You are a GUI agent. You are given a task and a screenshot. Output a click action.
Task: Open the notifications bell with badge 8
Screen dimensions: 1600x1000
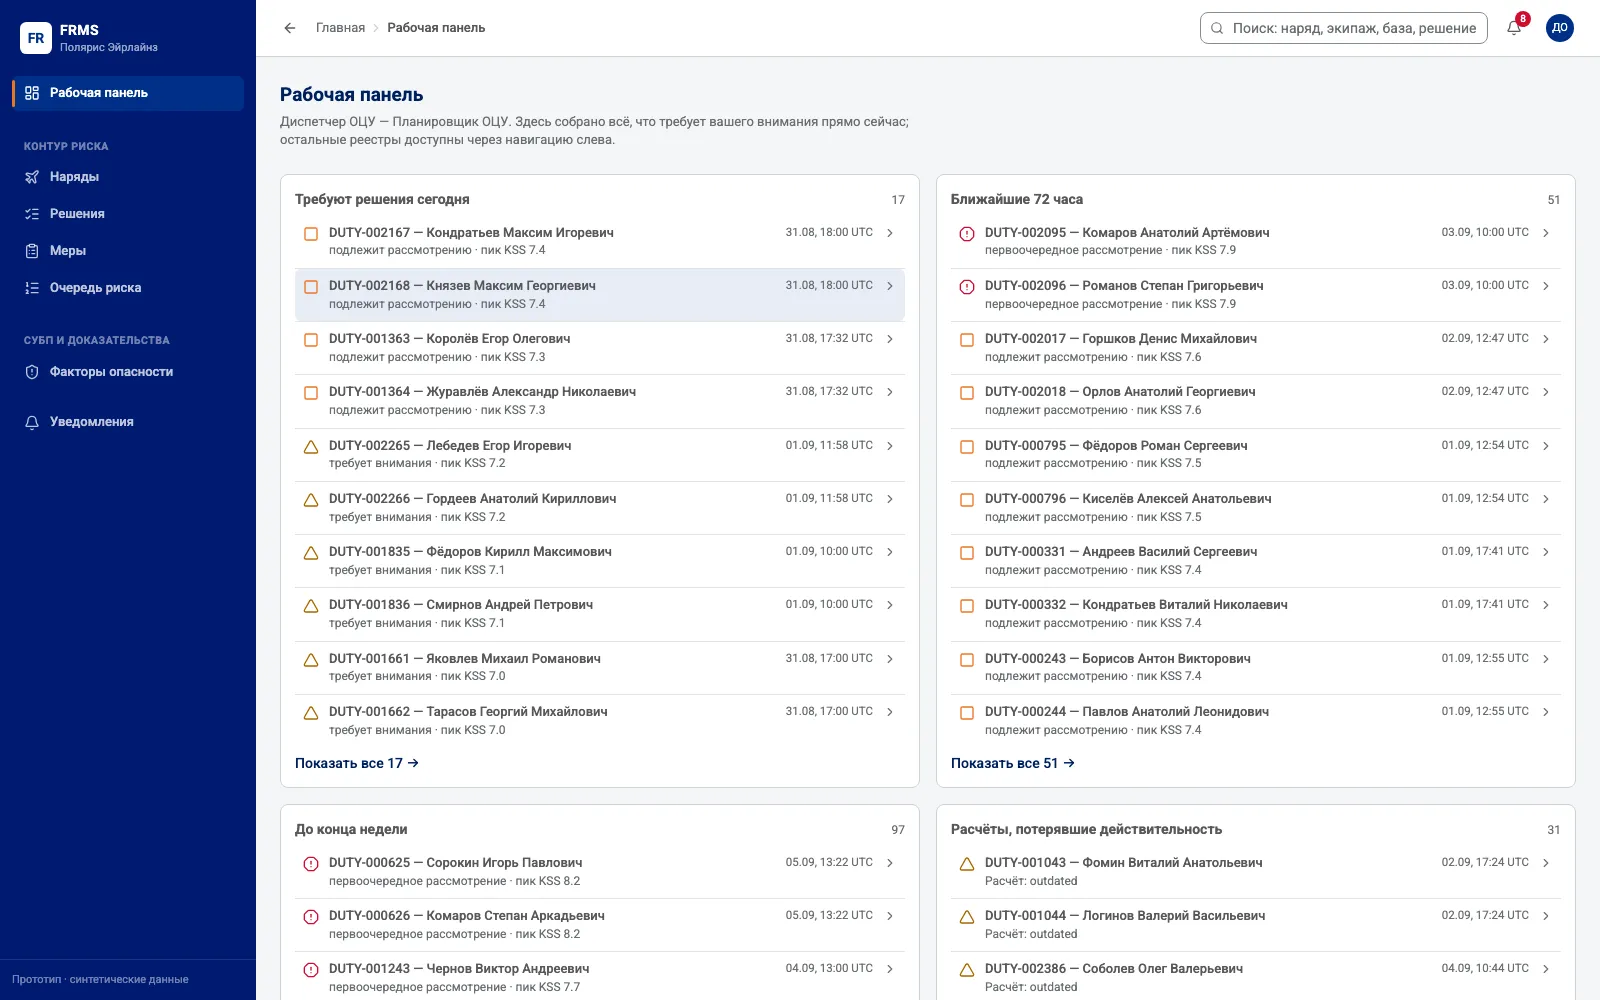click(x=1514, y=28)
